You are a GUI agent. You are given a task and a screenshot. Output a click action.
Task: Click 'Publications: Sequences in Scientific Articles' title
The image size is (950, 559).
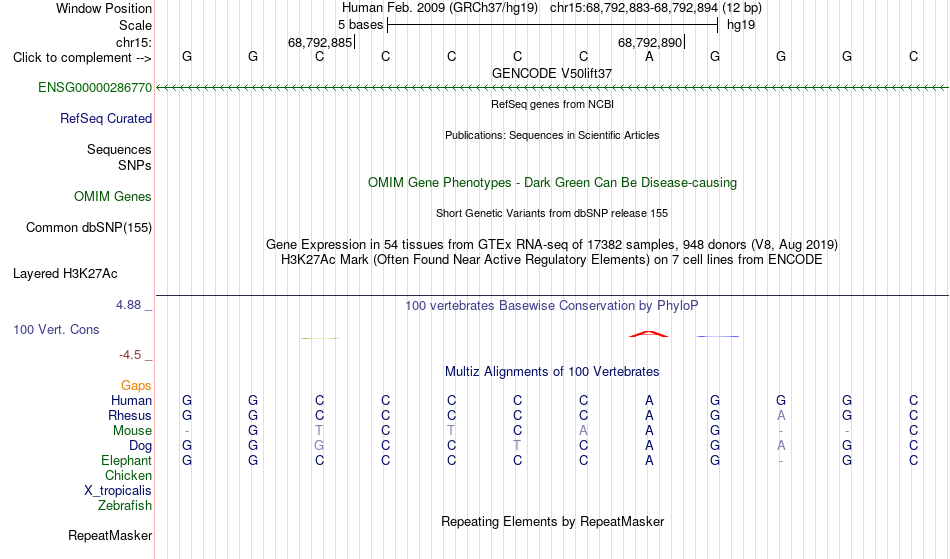point(552,135)
